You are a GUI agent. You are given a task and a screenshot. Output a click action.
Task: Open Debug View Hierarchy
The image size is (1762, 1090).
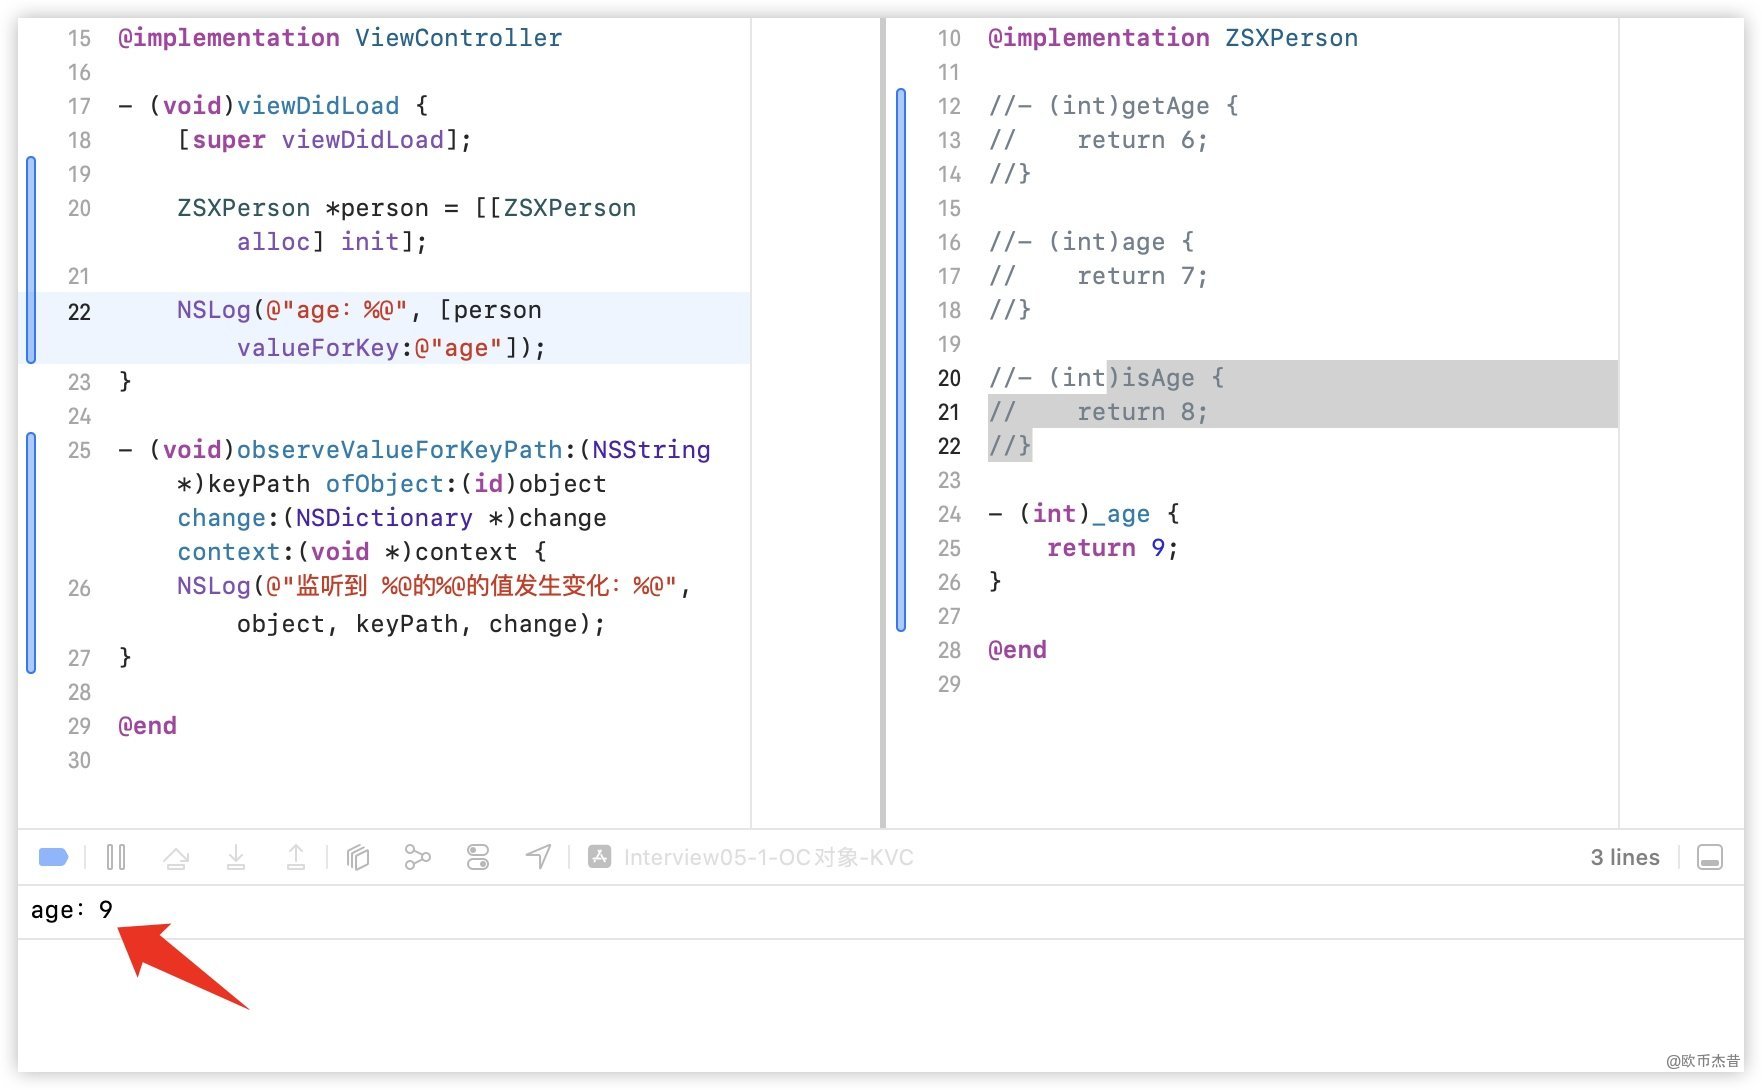coord(358,857)
